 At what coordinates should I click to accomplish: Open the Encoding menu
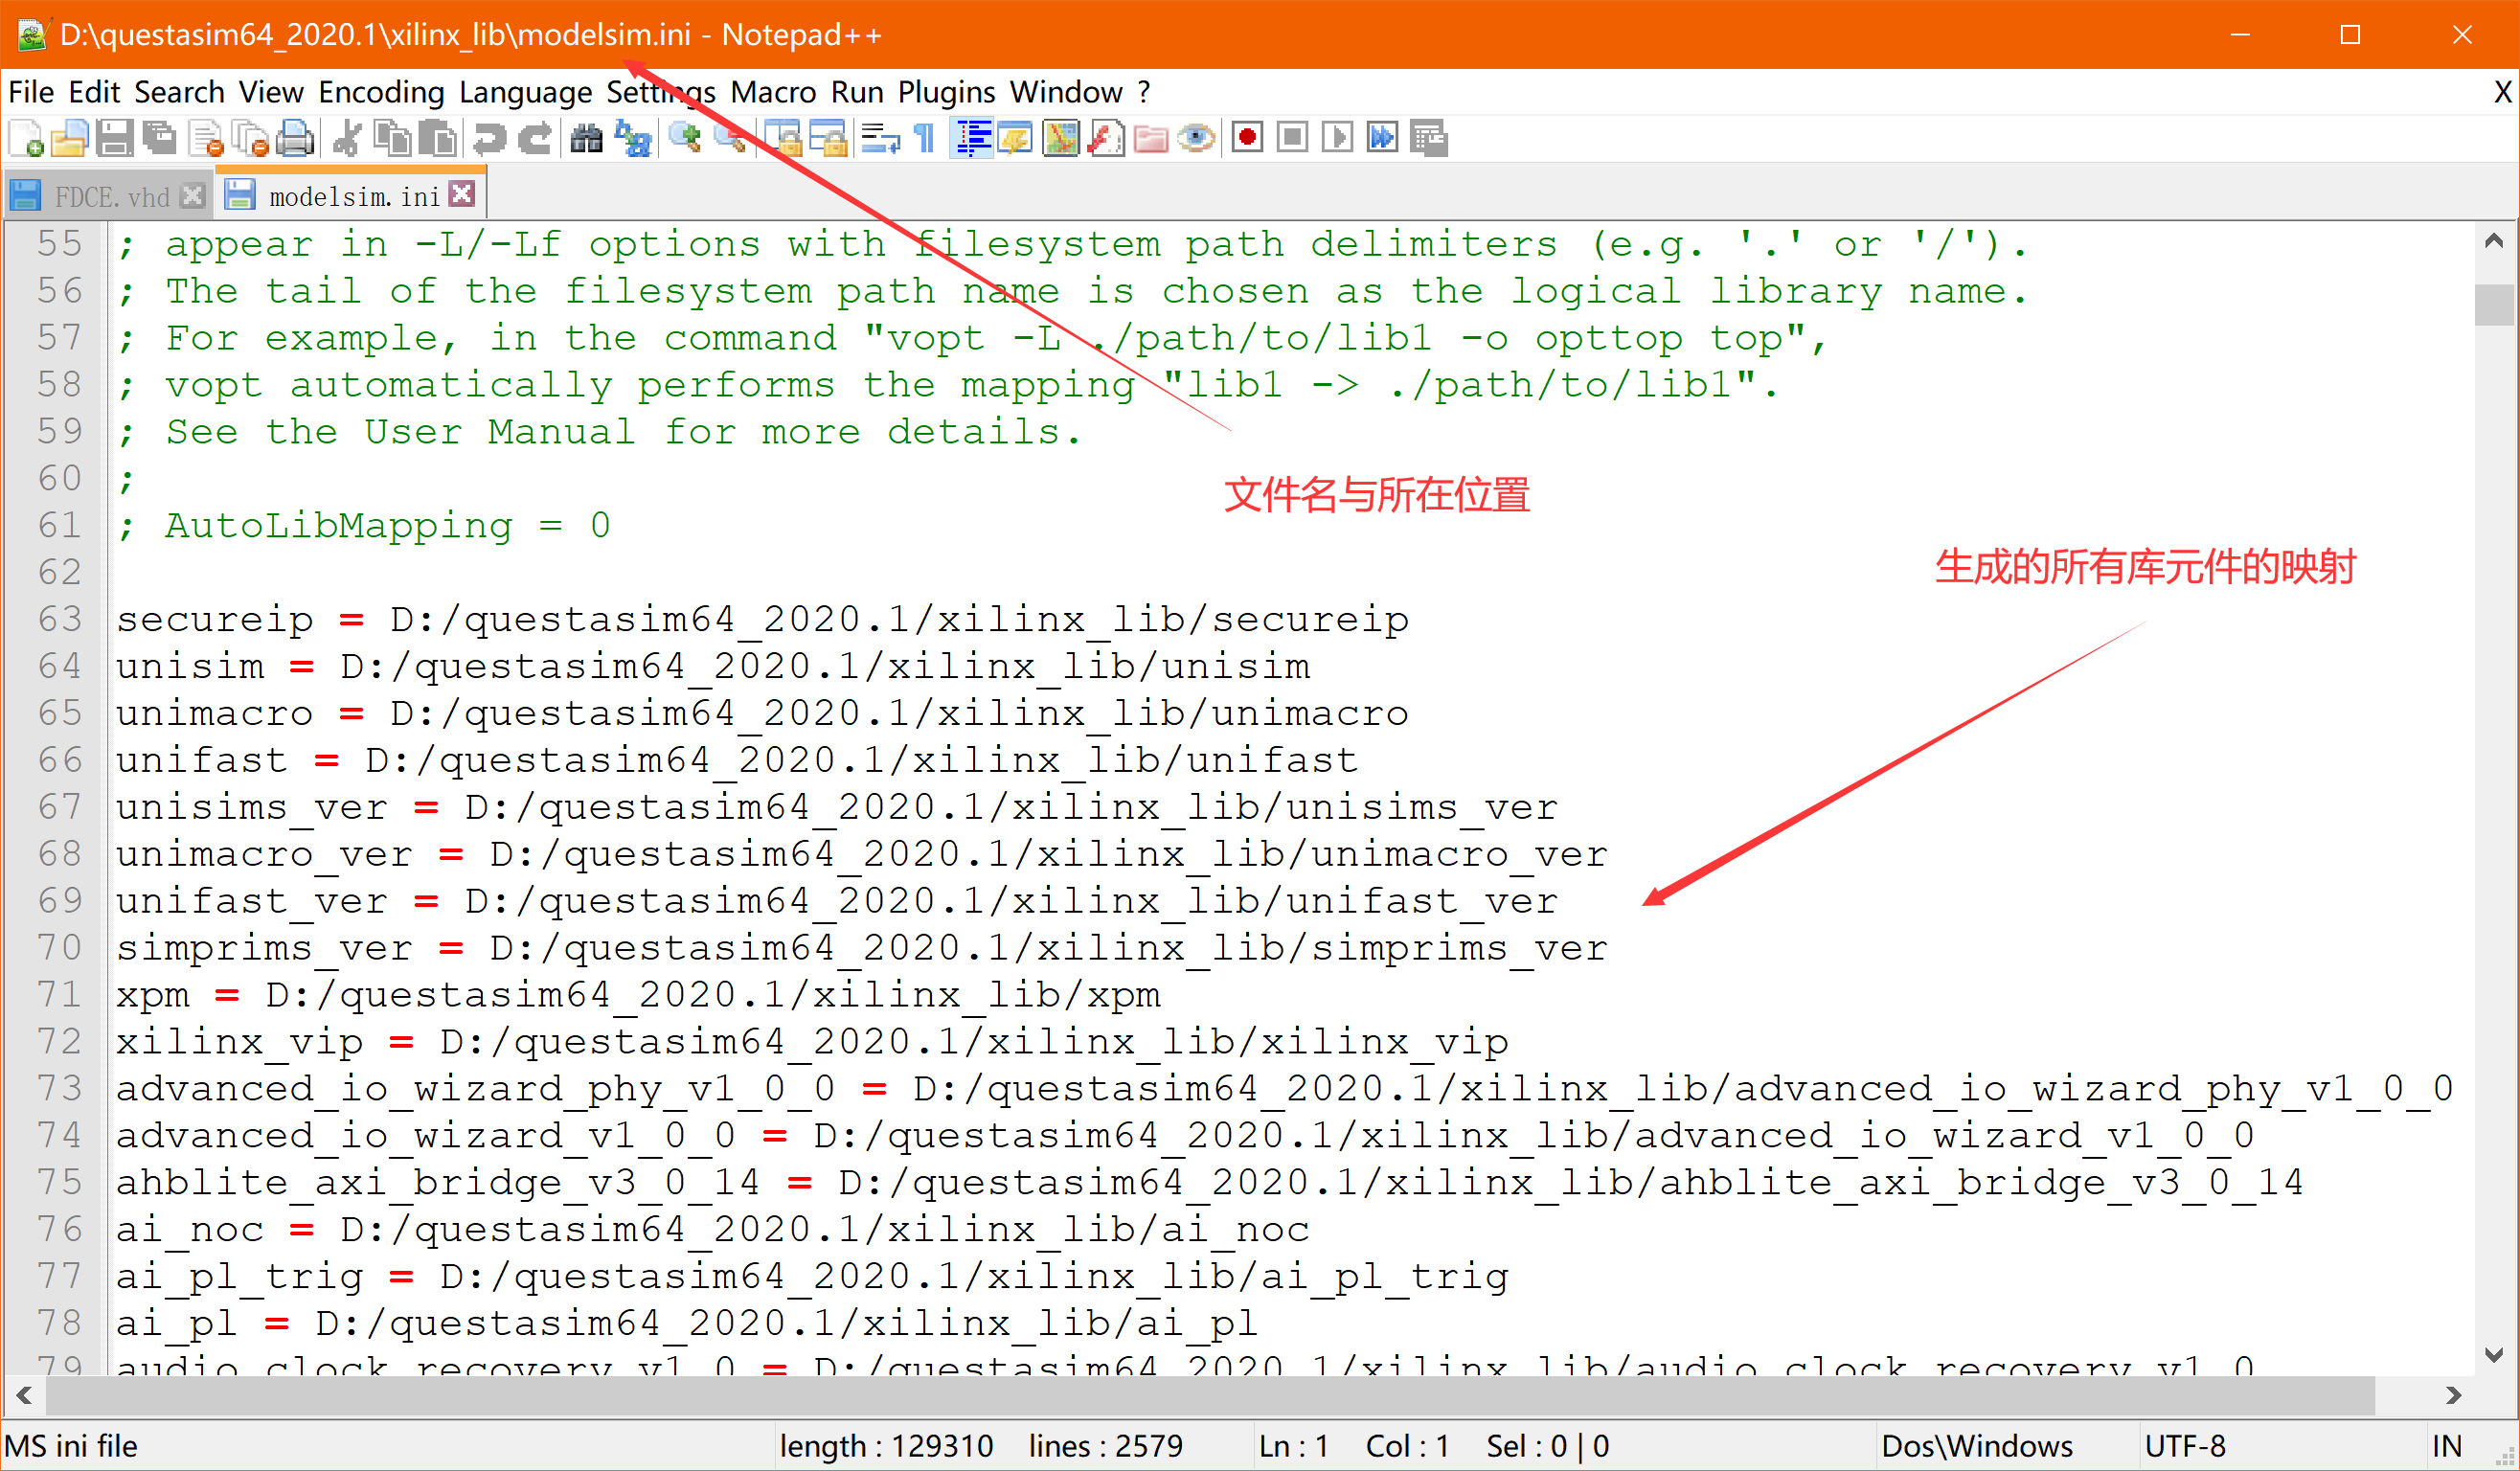(x=381, y=92)
